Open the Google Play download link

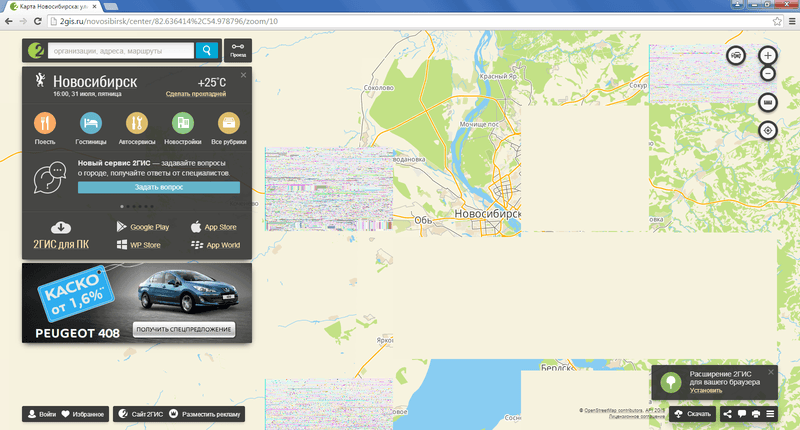click(x=142, y=227)
